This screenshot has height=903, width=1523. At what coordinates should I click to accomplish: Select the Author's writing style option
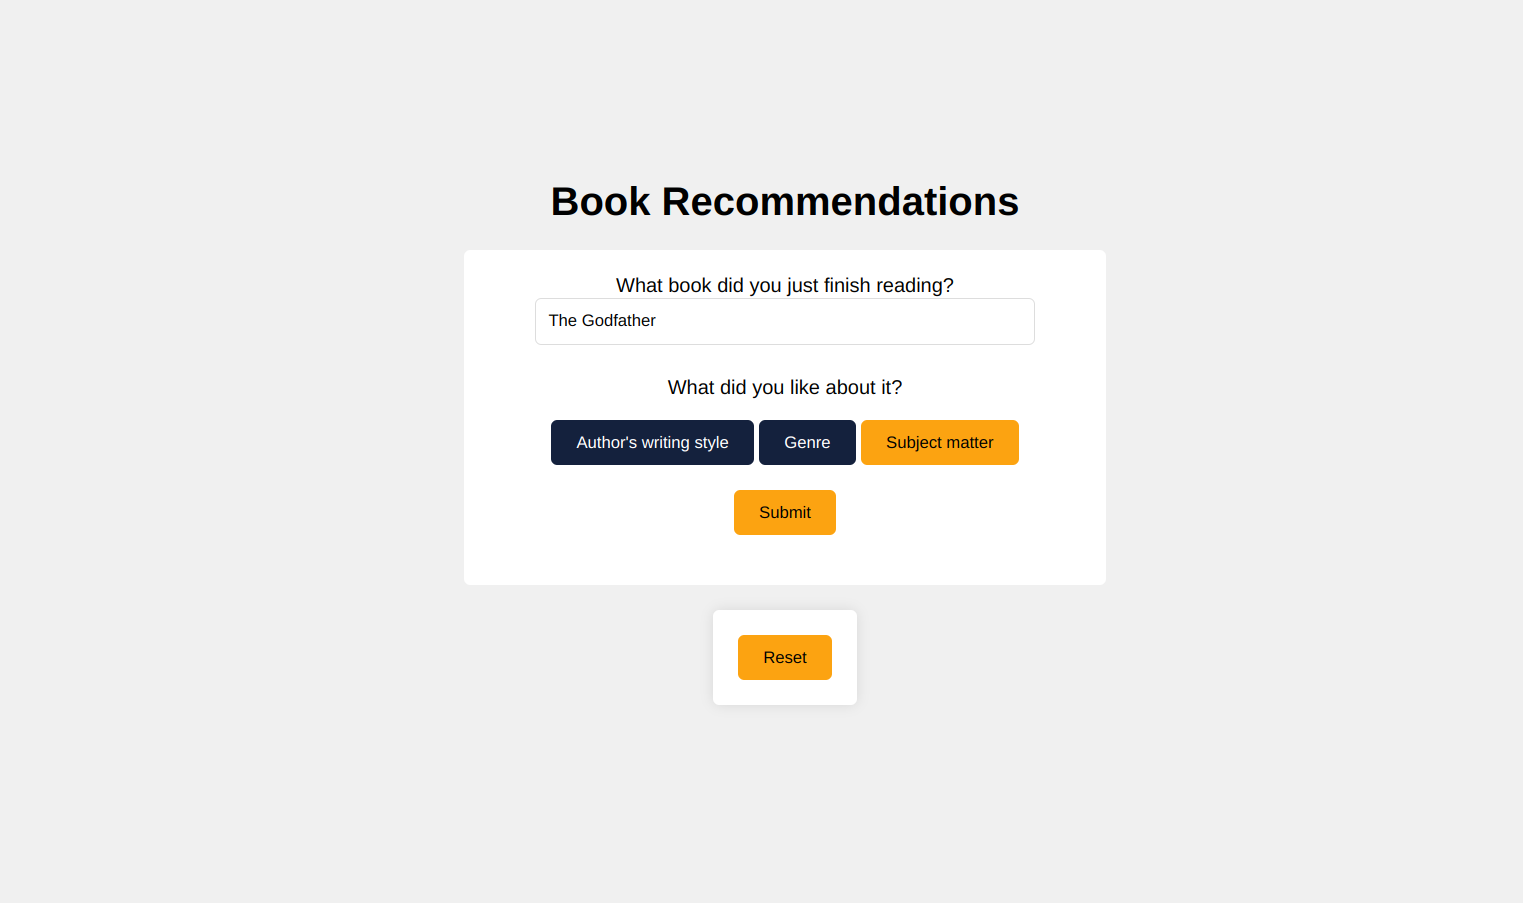pyautogui.click(x=652, y=442)
